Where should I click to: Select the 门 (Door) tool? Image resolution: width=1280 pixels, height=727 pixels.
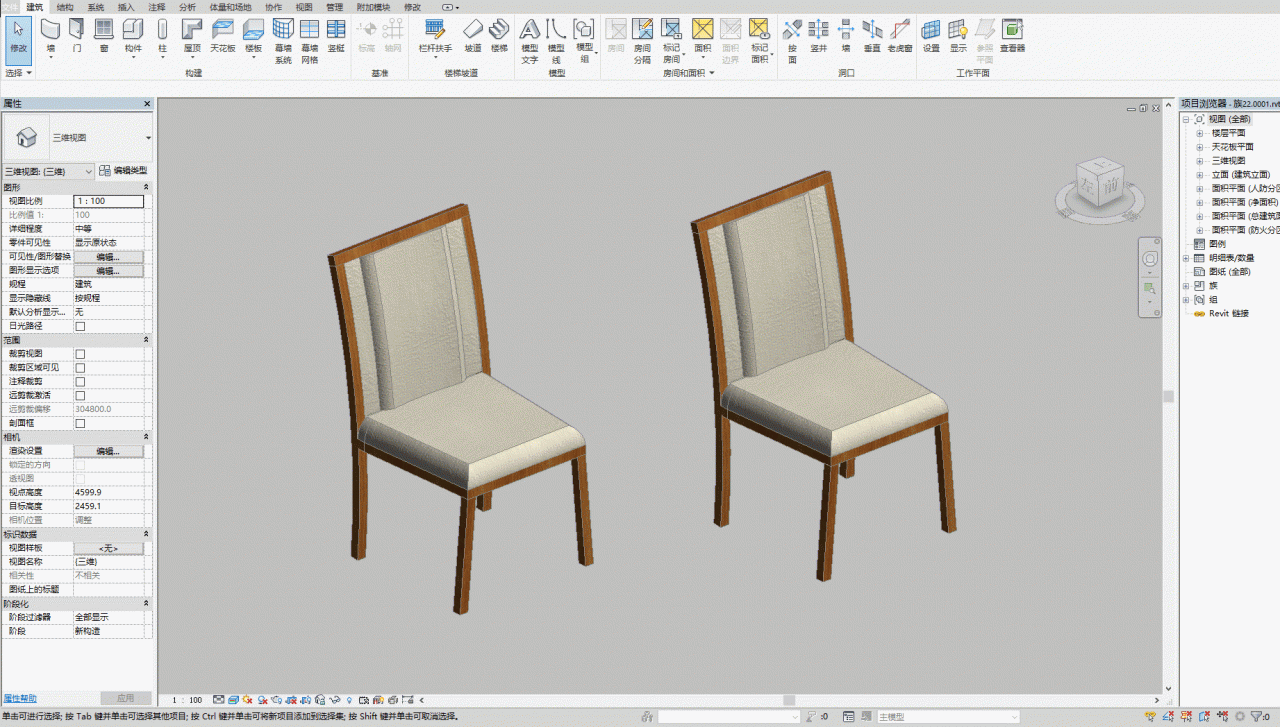(77, 35)
